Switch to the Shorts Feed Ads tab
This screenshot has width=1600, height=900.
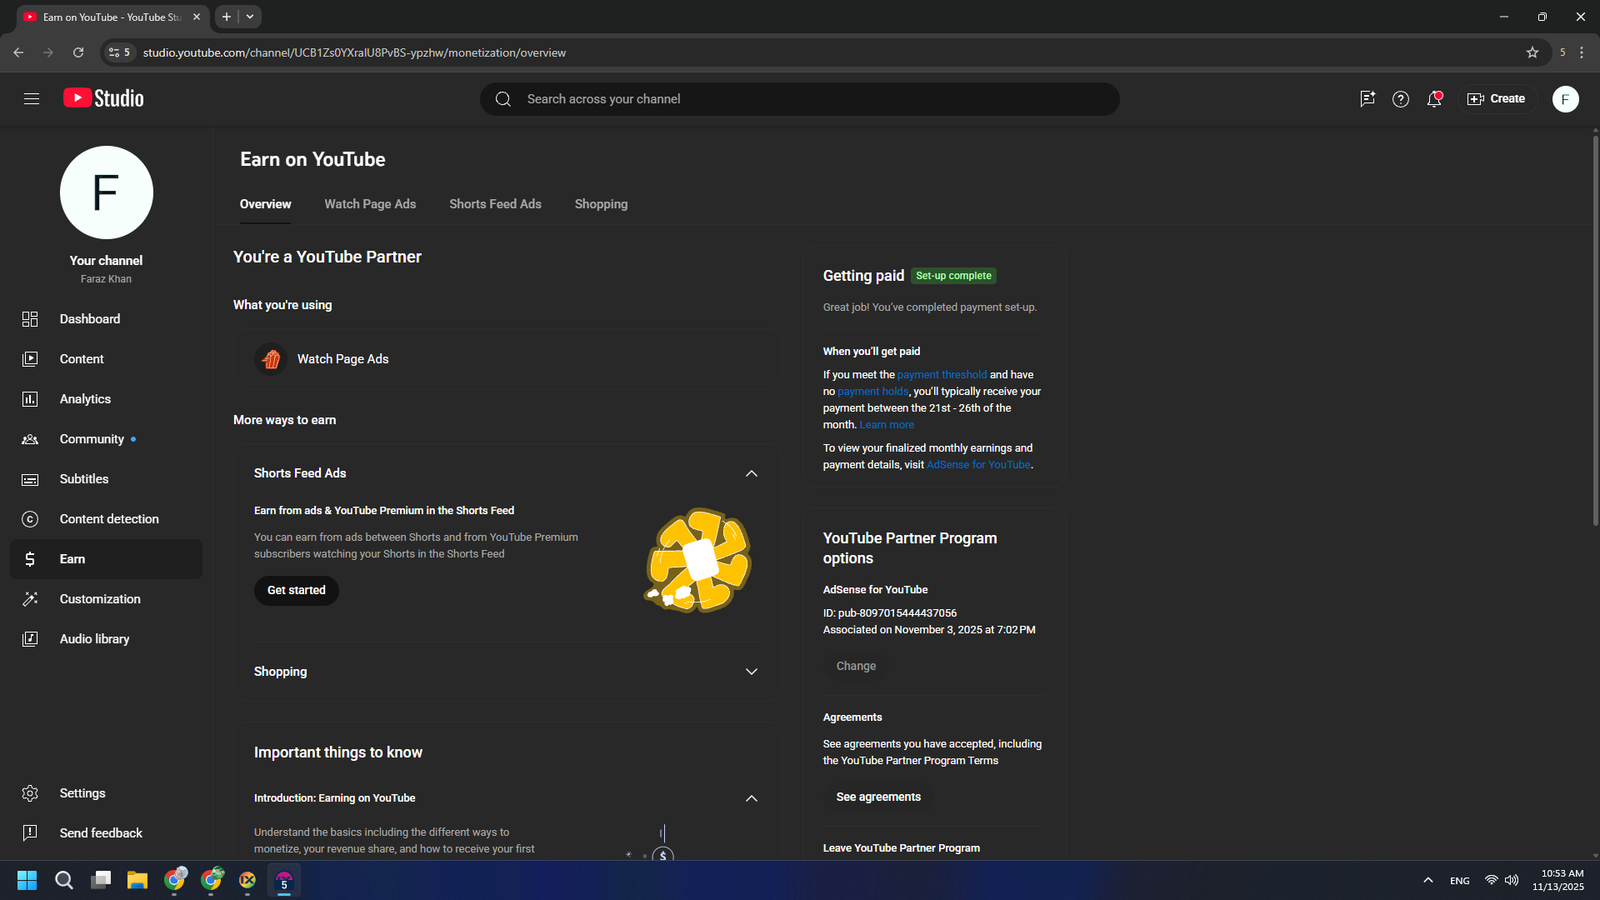pos(495,204)
